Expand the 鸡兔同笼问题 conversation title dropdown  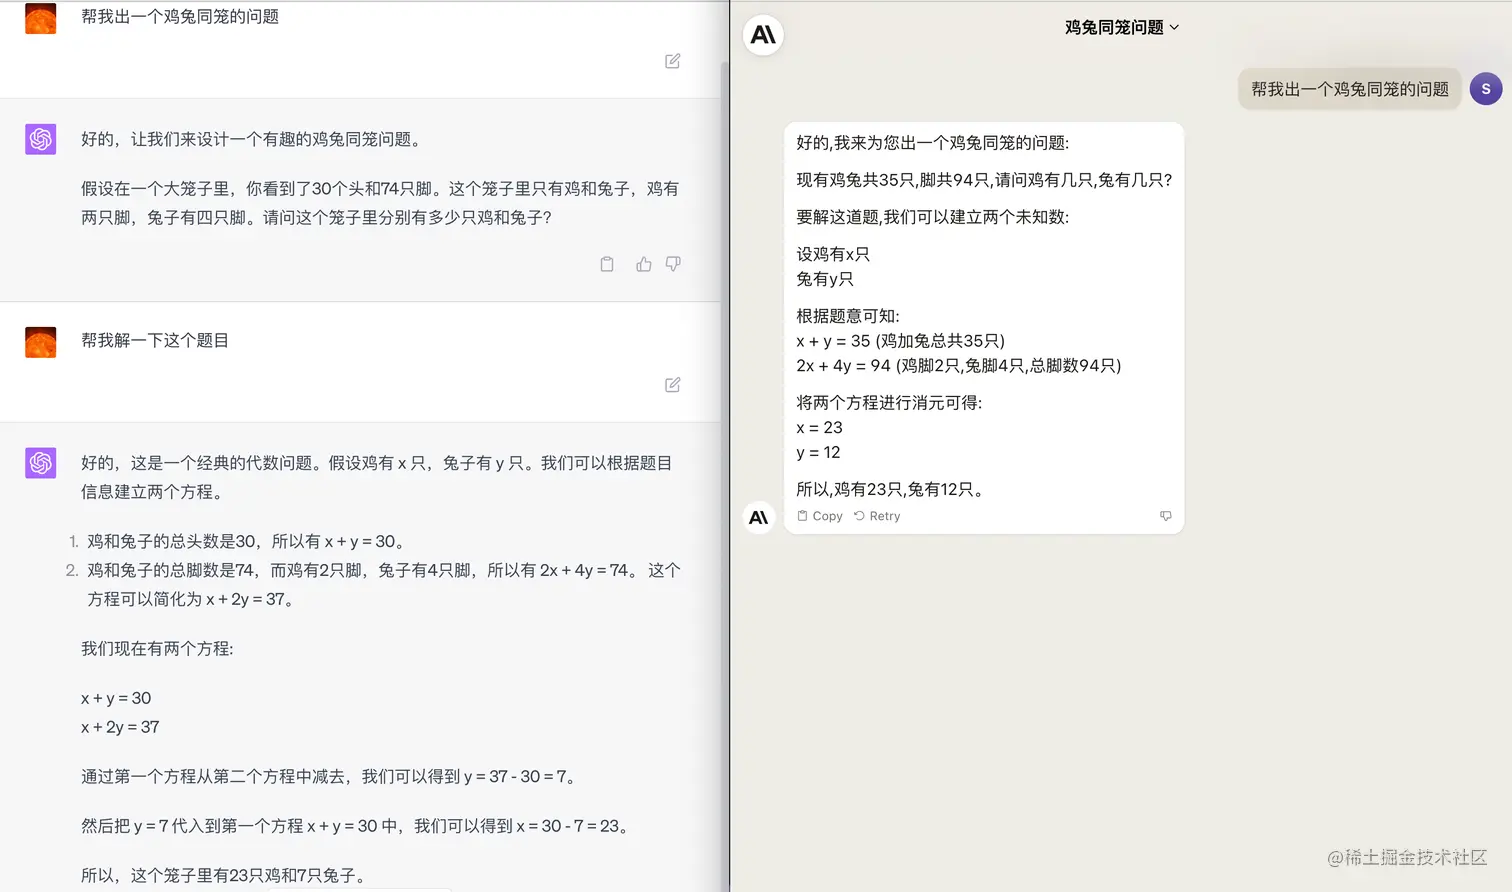1122,27
